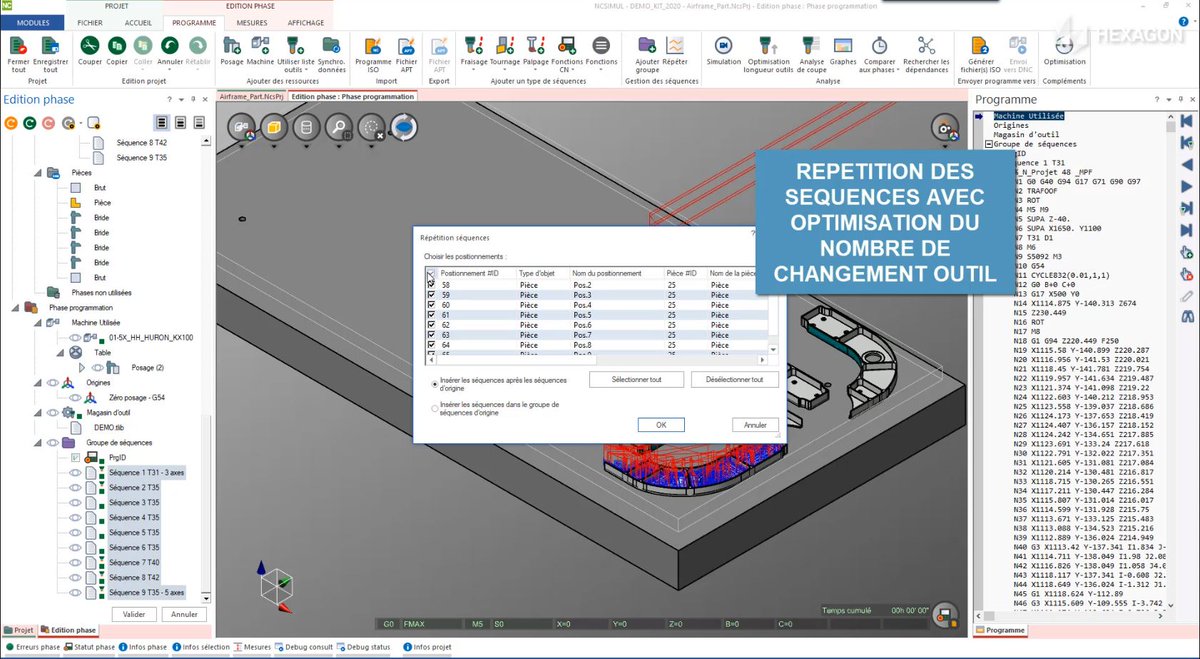Click the Couper scissors icon
The image size is (1200, 659).
(x=90, y=46)
